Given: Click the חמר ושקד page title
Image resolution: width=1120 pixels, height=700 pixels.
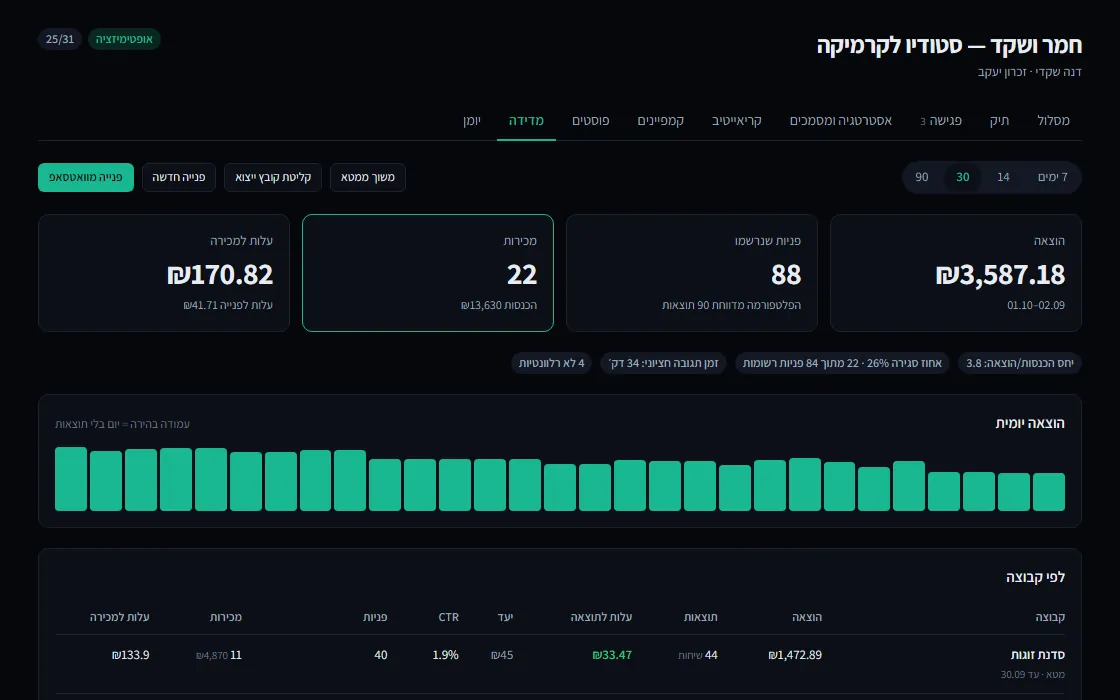Looking at the screenshot, I should (949, 46).
